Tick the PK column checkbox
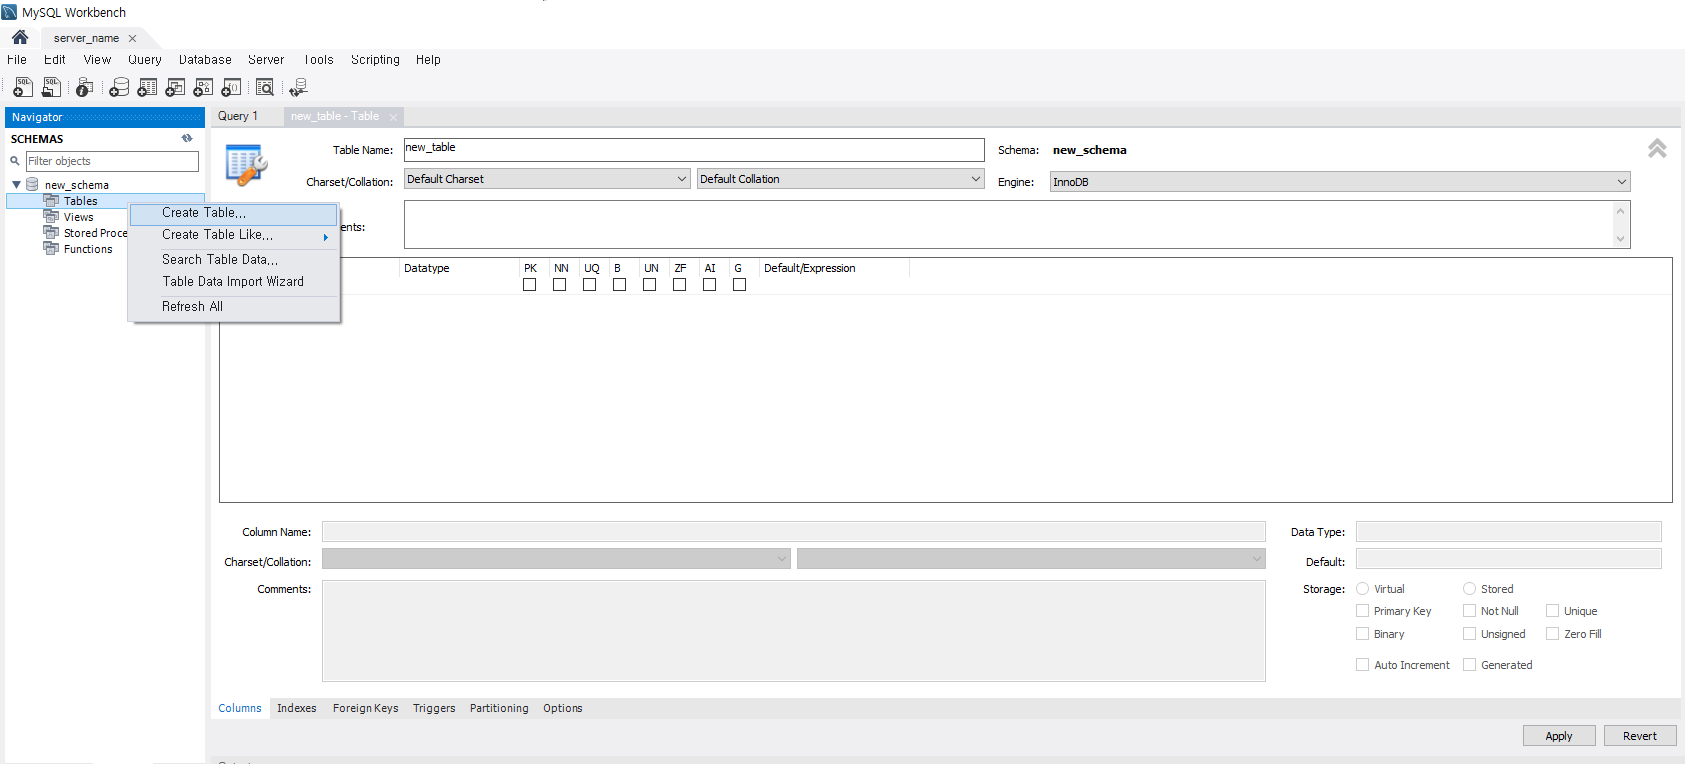Image resolution: width=1685 pixels, height=764 pixels. 529,285
